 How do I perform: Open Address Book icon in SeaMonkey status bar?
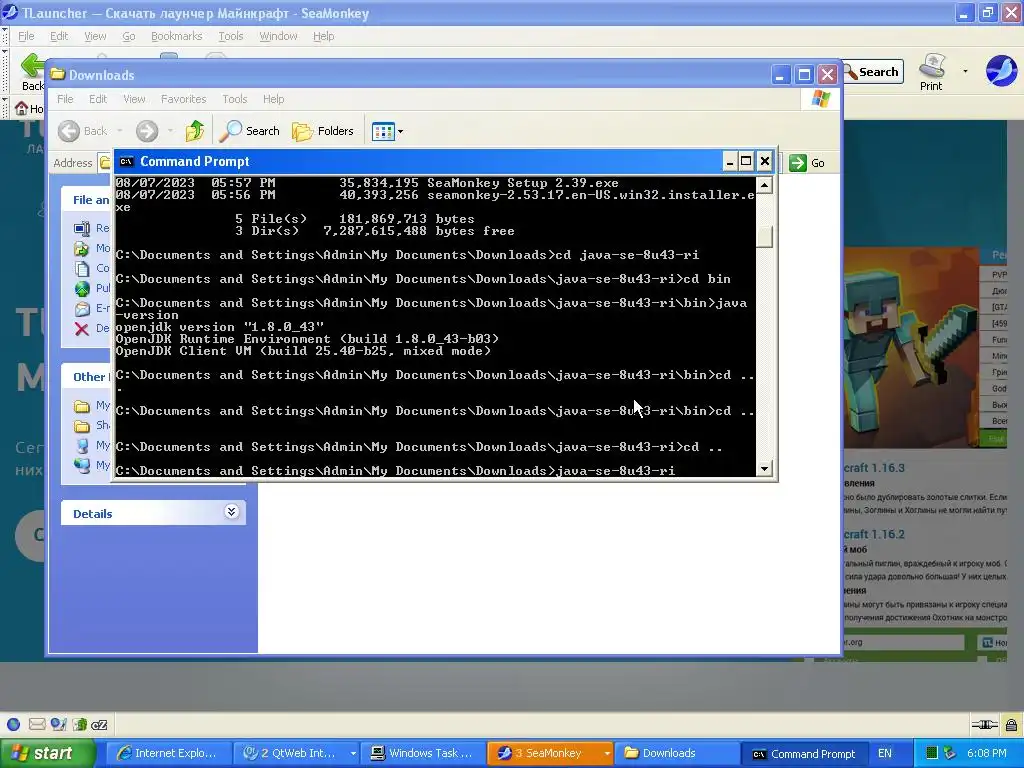point(80,724)
